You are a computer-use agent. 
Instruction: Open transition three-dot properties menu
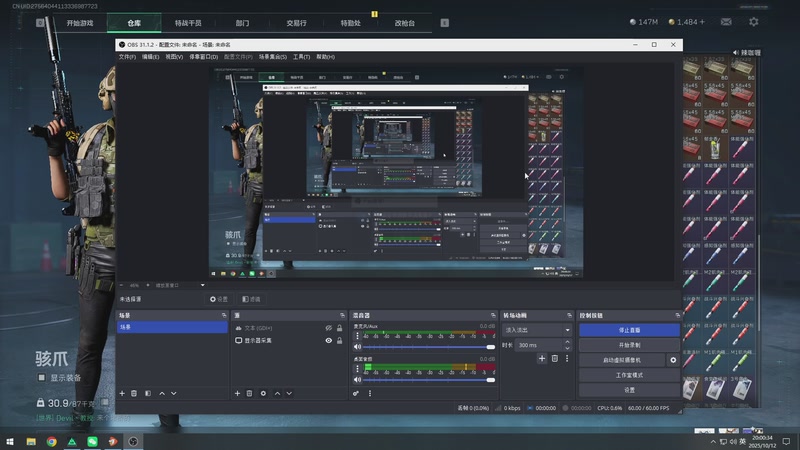pos(567,359)
